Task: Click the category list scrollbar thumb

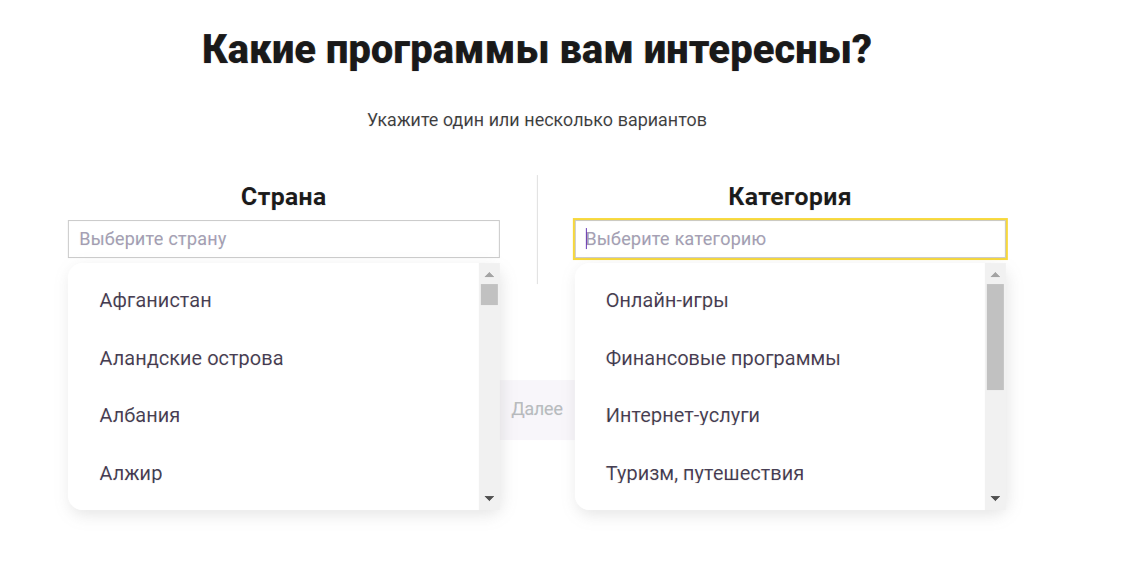Action: tap(995, 336)
